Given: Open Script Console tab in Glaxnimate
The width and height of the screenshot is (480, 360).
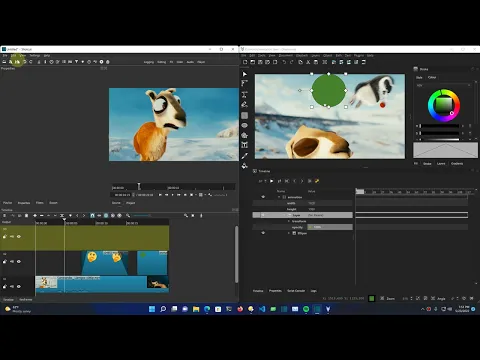Looking at the screenshot, I should coord(296,291).
